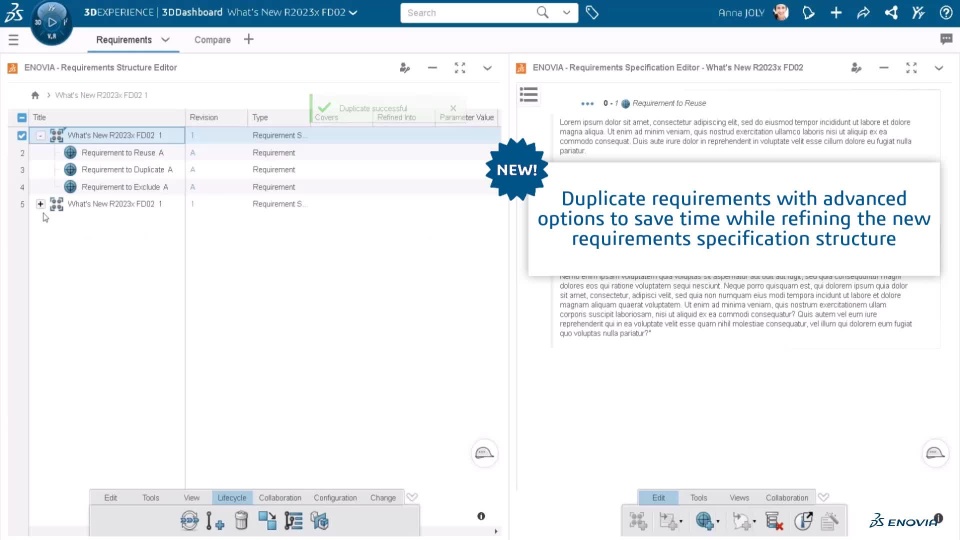Click the notifications icon in top bar
Viewport: 960px width, 540px height.
808,12
